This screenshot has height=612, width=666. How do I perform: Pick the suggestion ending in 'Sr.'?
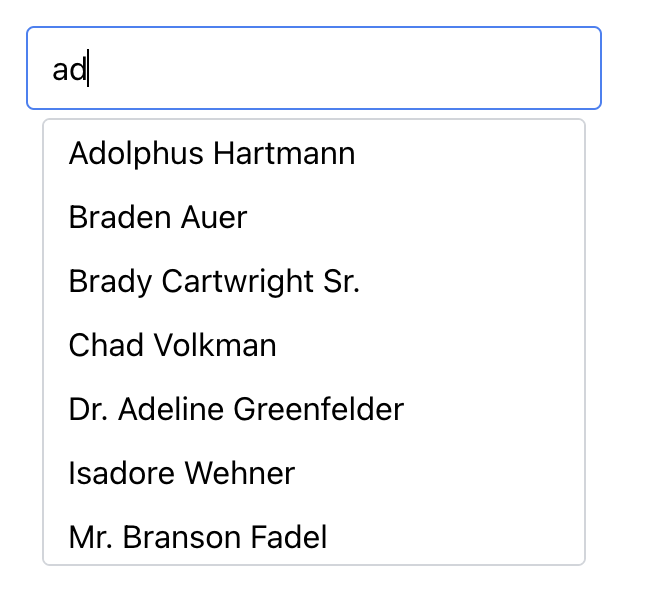point(214,282)
